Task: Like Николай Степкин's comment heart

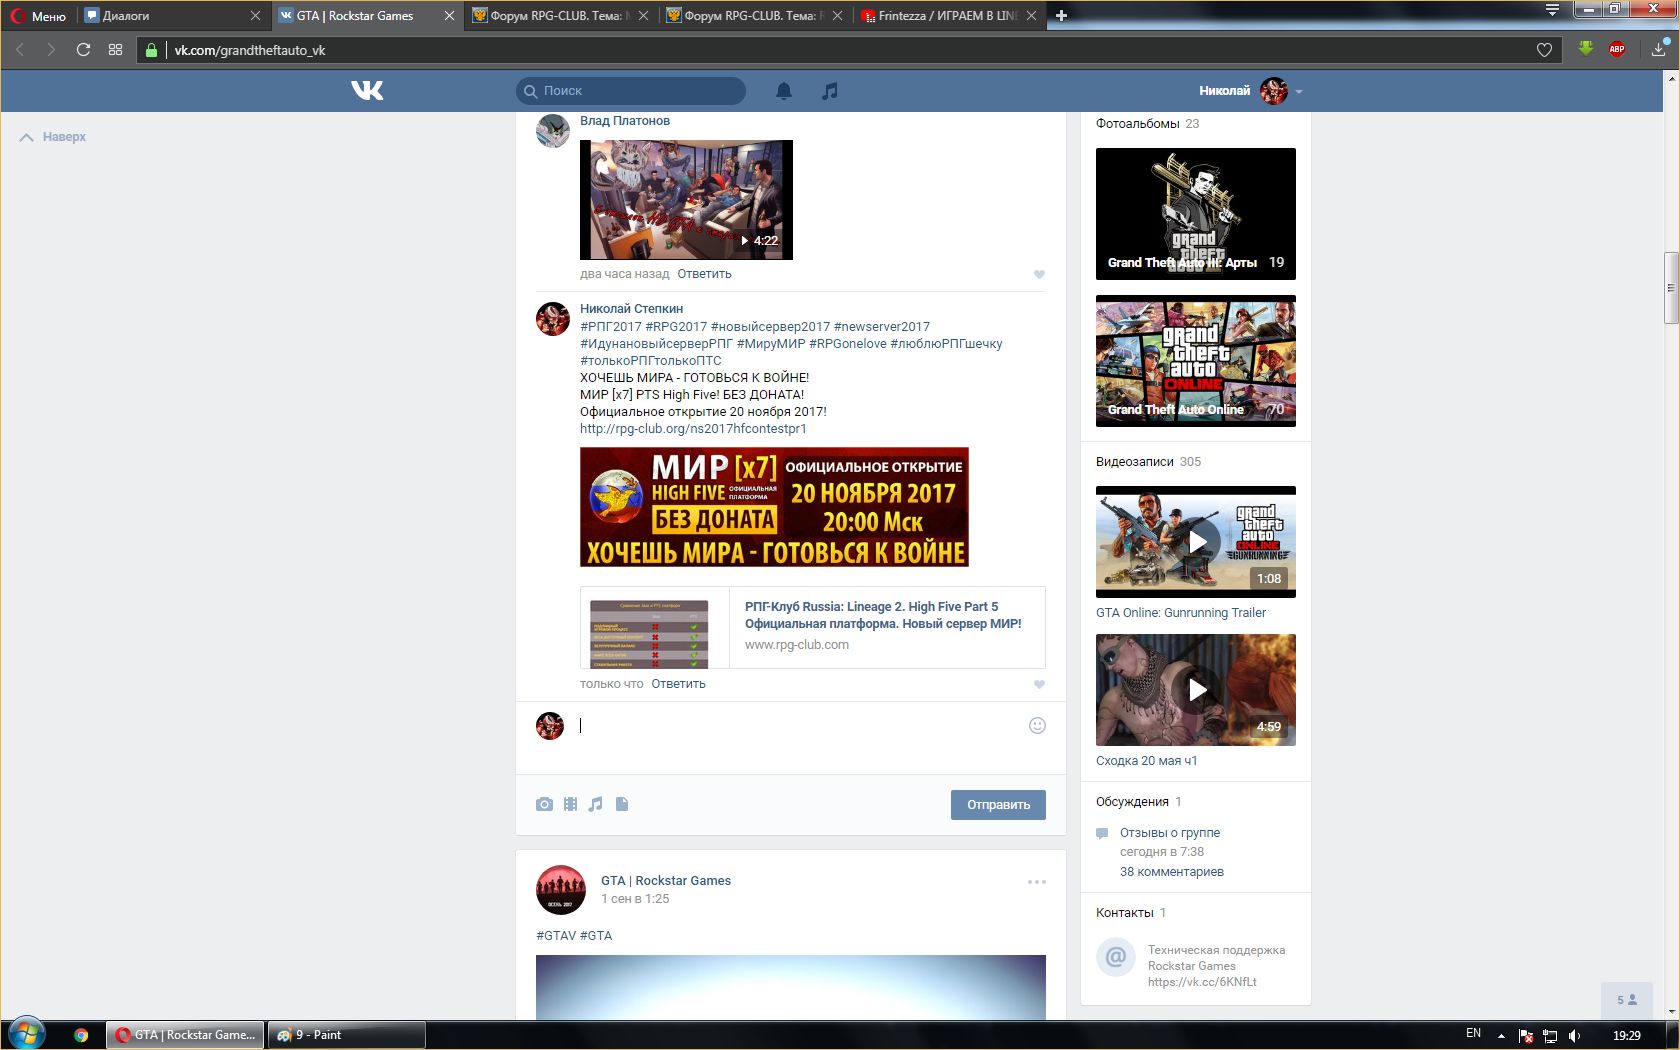Action: [x=1039, y=684]
